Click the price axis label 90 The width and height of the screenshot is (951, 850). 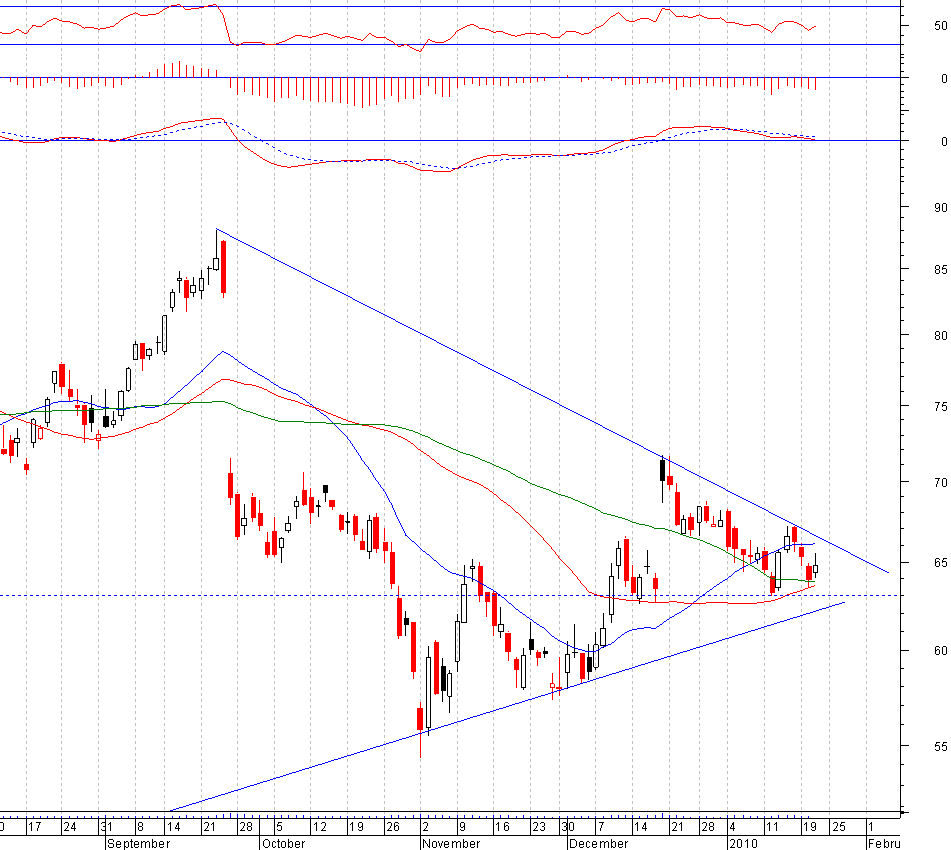940,207
